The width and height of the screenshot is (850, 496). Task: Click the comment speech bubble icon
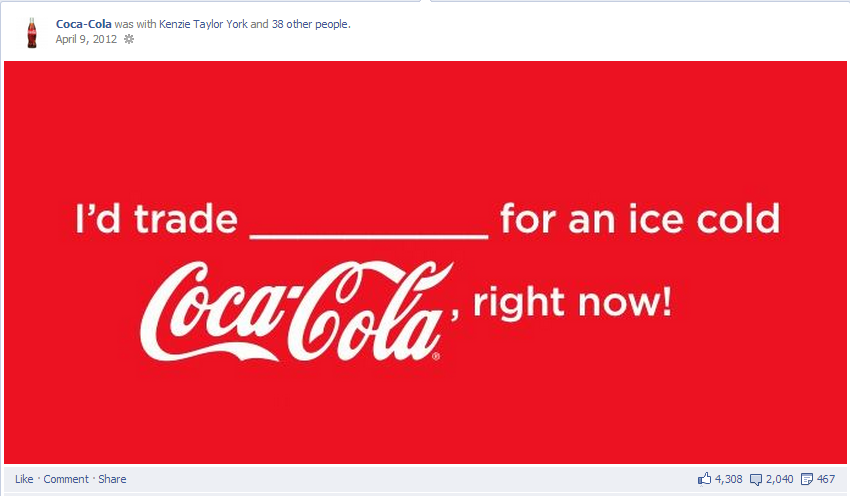756,479
